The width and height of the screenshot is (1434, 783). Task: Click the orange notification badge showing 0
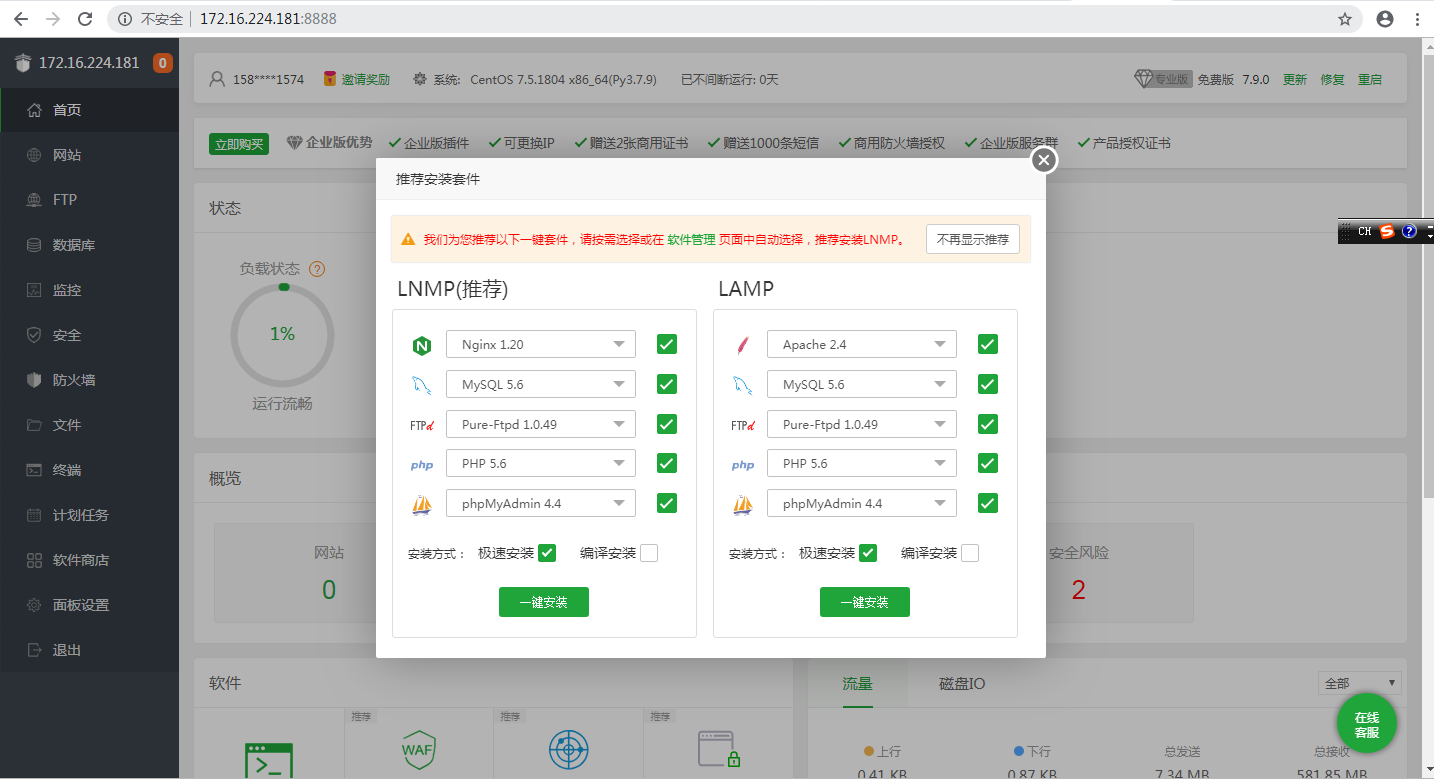coord(162,63)
